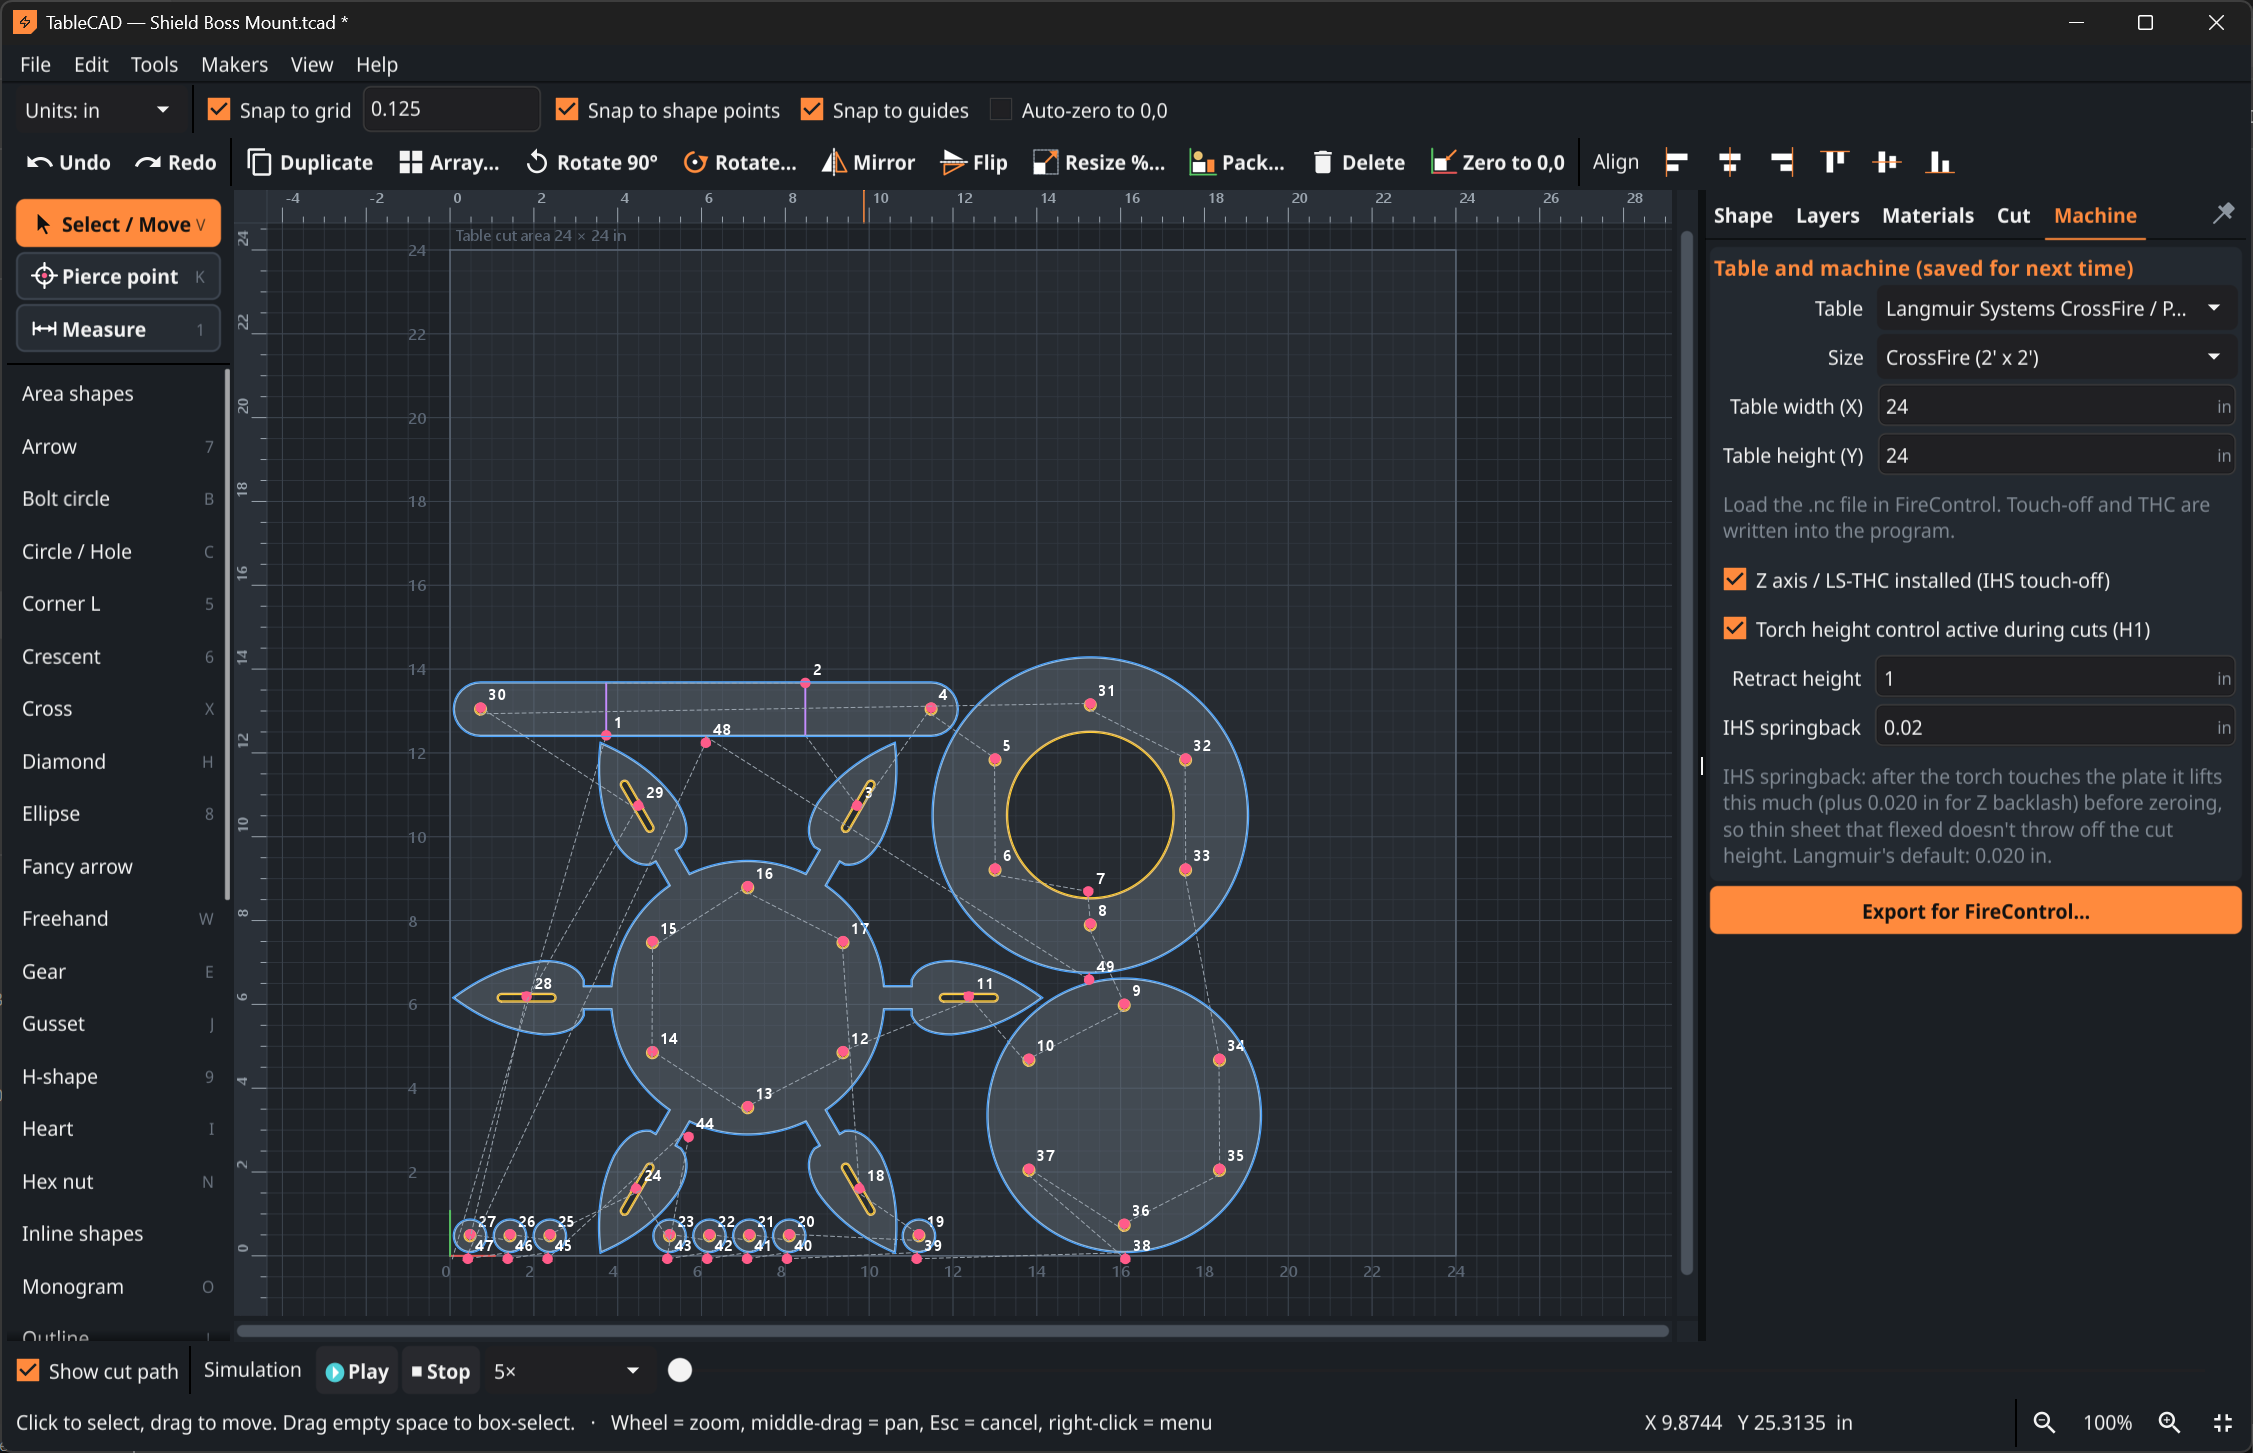Click the fit-to-view icon
This screenshot has height=1453, width=2253.
(x=2223, y=1422)
